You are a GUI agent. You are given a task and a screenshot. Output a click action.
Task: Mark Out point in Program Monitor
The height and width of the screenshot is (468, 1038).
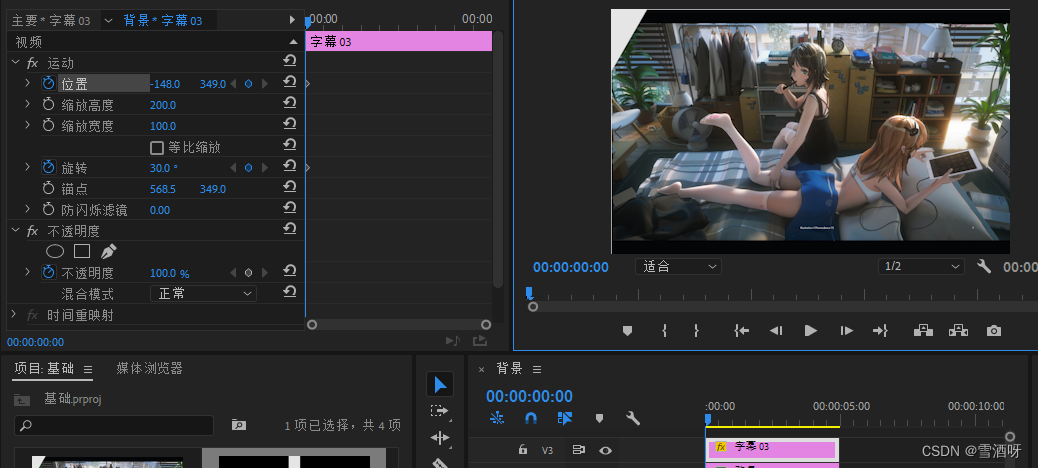click(696, 331)
